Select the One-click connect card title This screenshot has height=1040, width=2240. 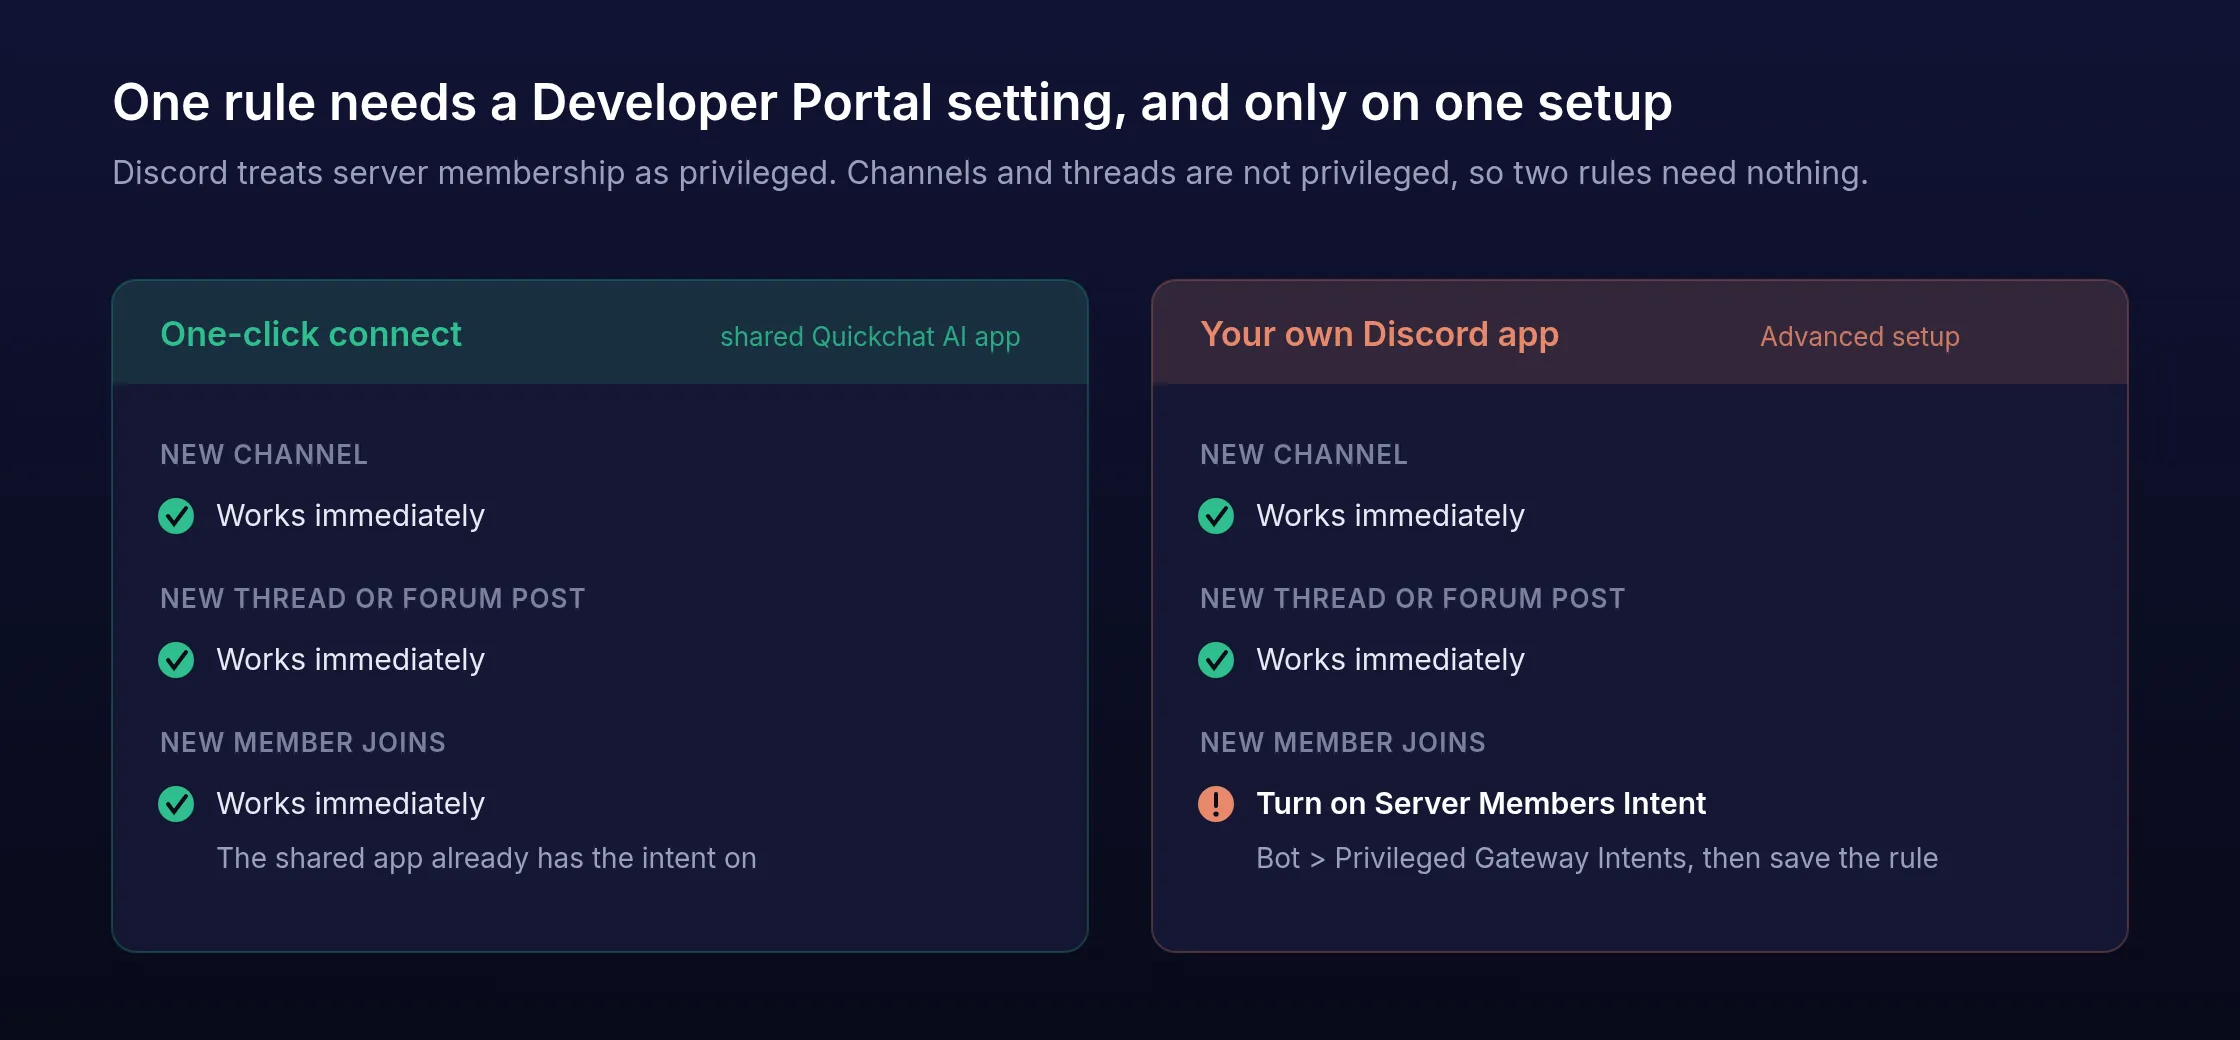coord(311,334)
